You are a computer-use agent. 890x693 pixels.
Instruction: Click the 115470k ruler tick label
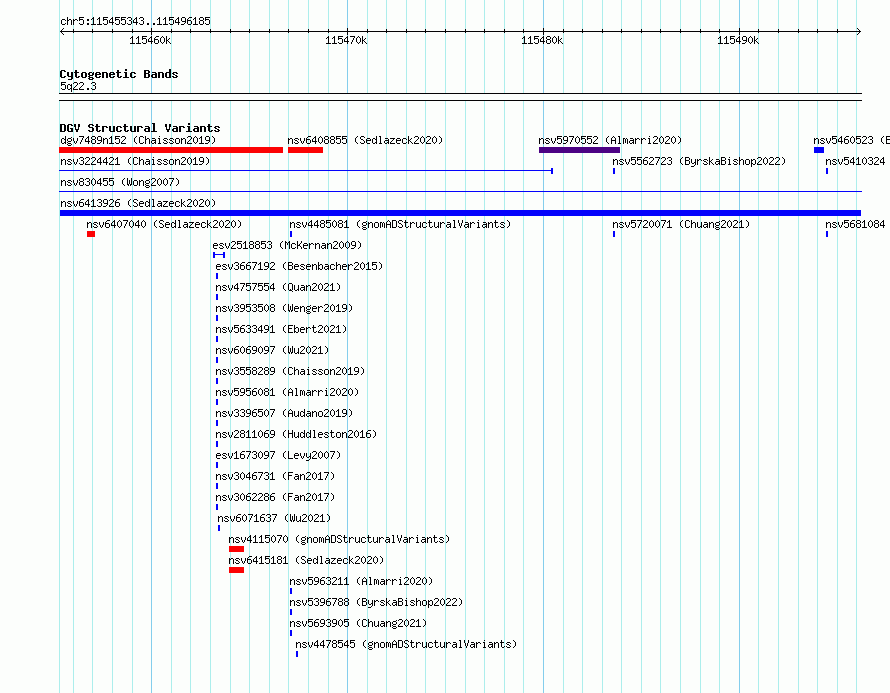click(x=346, y=40)
